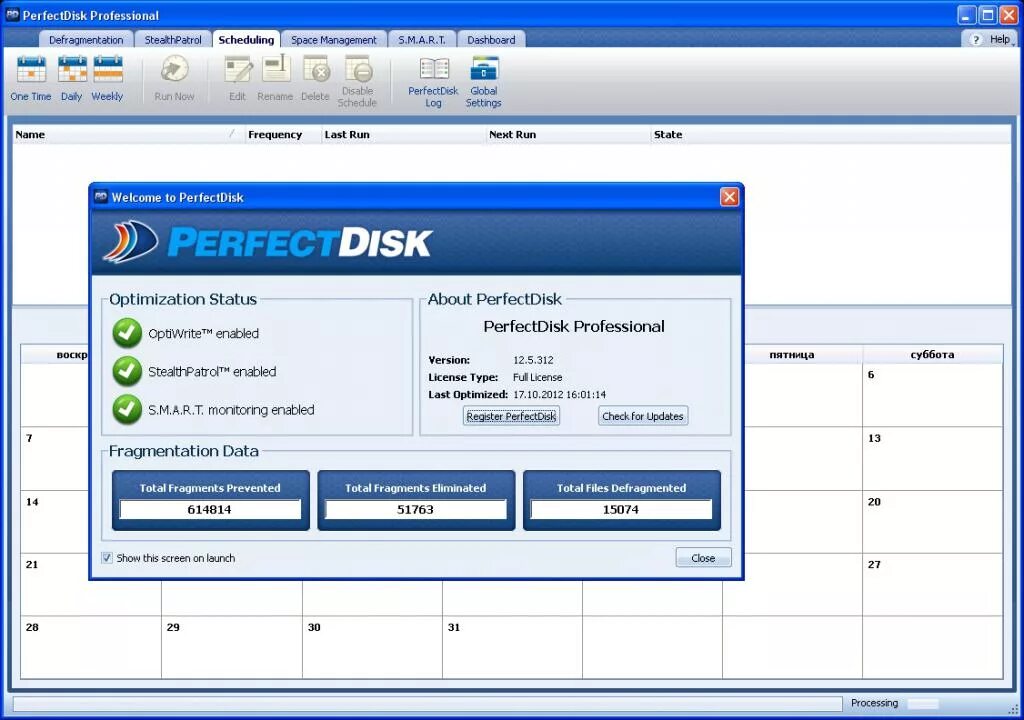This screenshot has height=720, width=1024.
Task: Open Global Settings
Action: pyautogui.click(x=484, y=82)
